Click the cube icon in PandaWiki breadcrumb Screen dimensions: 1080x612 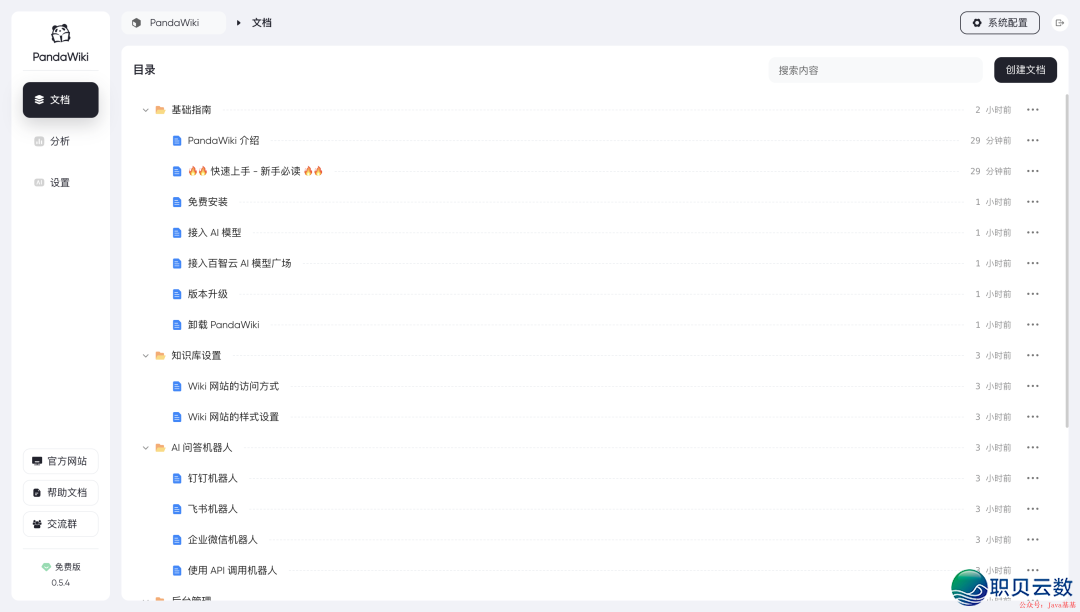point(136,23)
